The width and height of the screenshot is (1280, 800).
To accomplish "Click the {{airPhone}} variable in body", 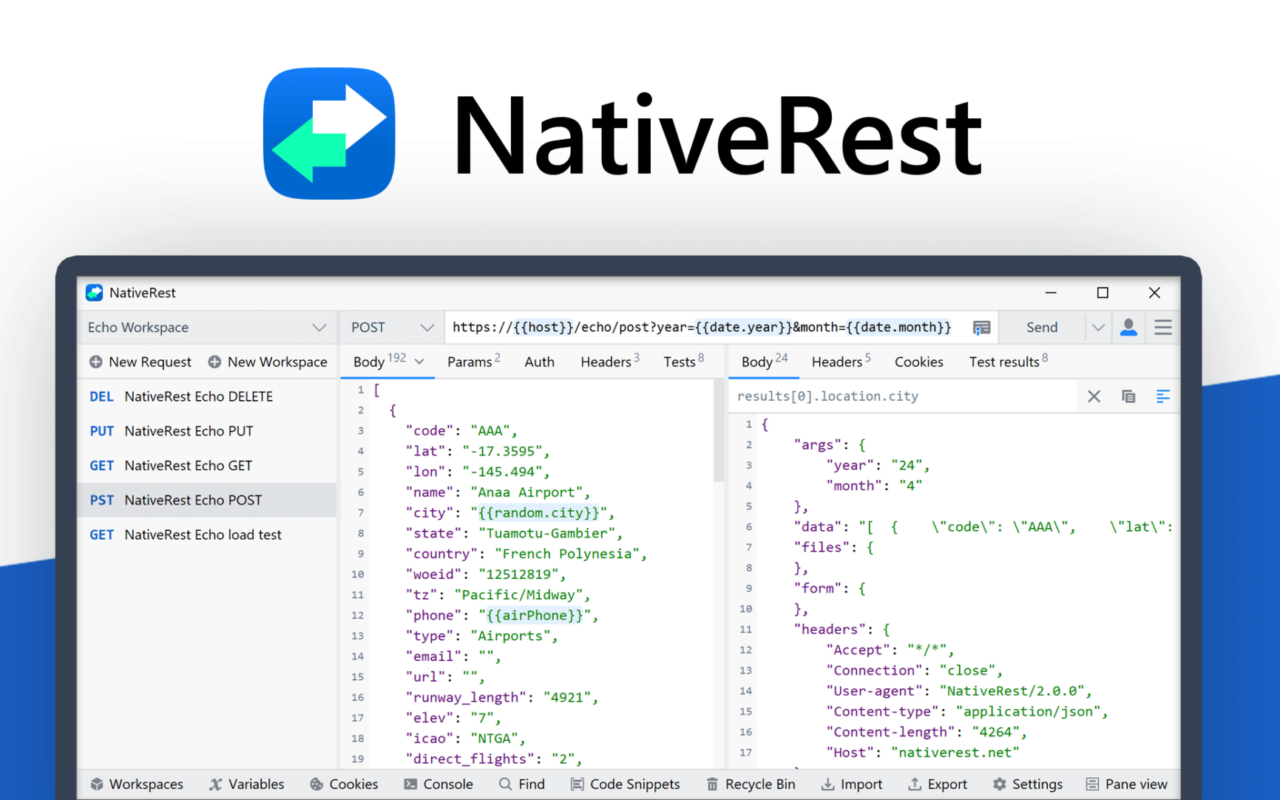I will [536, 616].
